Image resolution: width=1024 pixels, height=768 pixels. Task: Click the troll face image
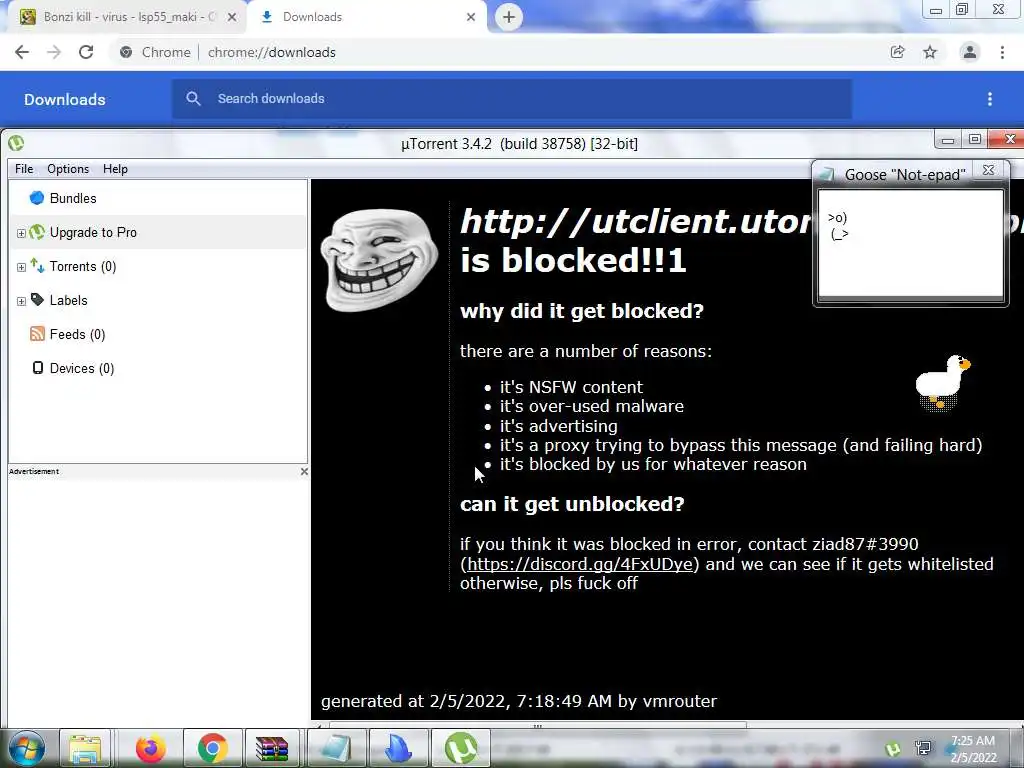click(x=379, y=260)
